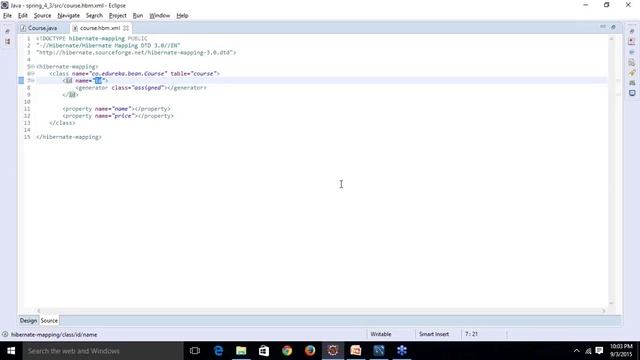Open the blue snowflake taskbar icon
Image resolution: width=640 pixels, height=360 pixels.
pos(402,351)
